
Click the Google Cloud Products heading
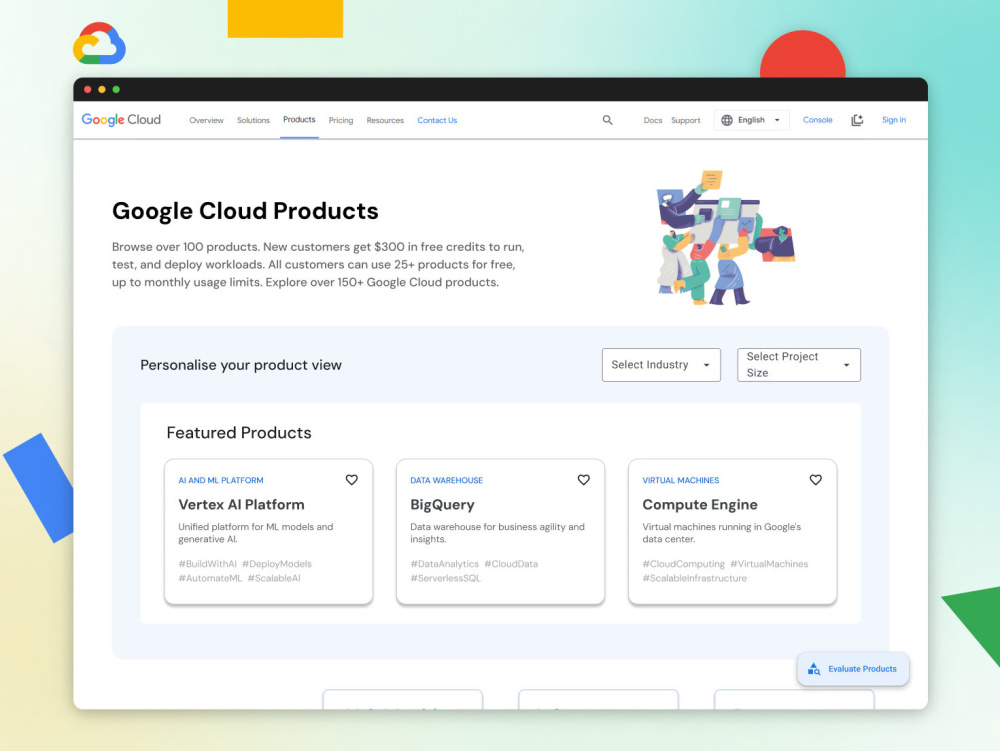(245, 210)
